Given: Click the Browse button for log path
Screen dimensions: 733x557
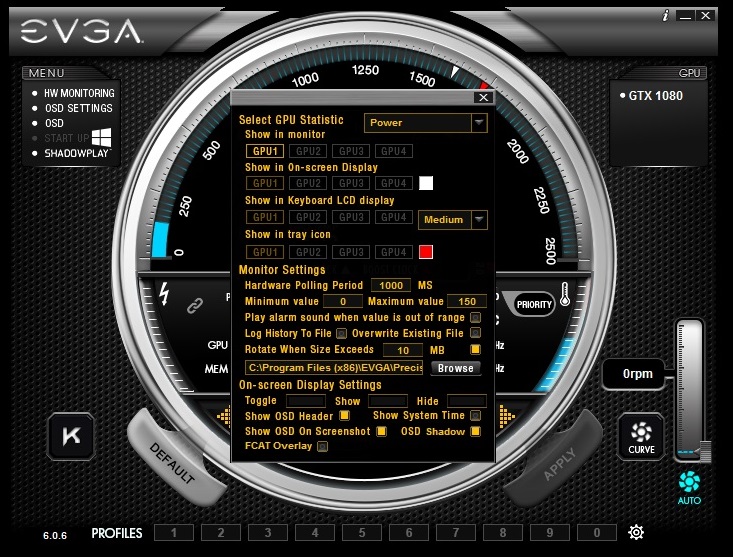Looking at the screenshot, I should pyautogui.click(x=456, y=368).
